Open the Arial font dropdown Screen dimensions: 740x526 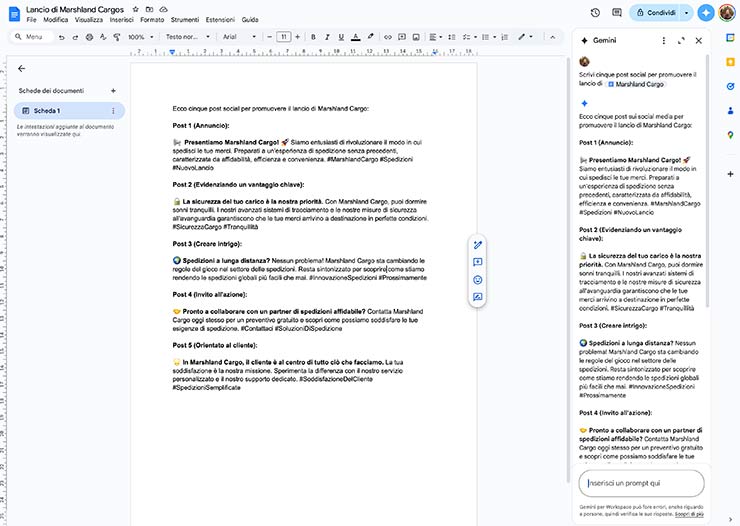(x=239, y=37)
